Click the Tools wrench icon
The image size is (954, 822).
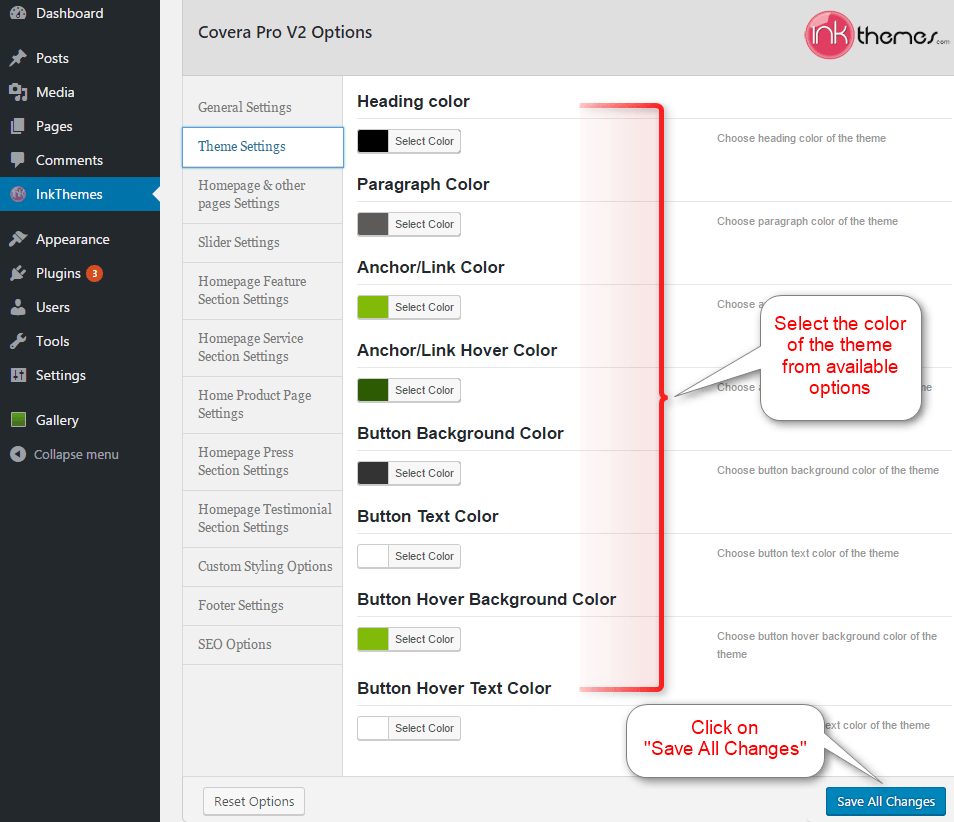pyautogui.click(x=18, y=341)
